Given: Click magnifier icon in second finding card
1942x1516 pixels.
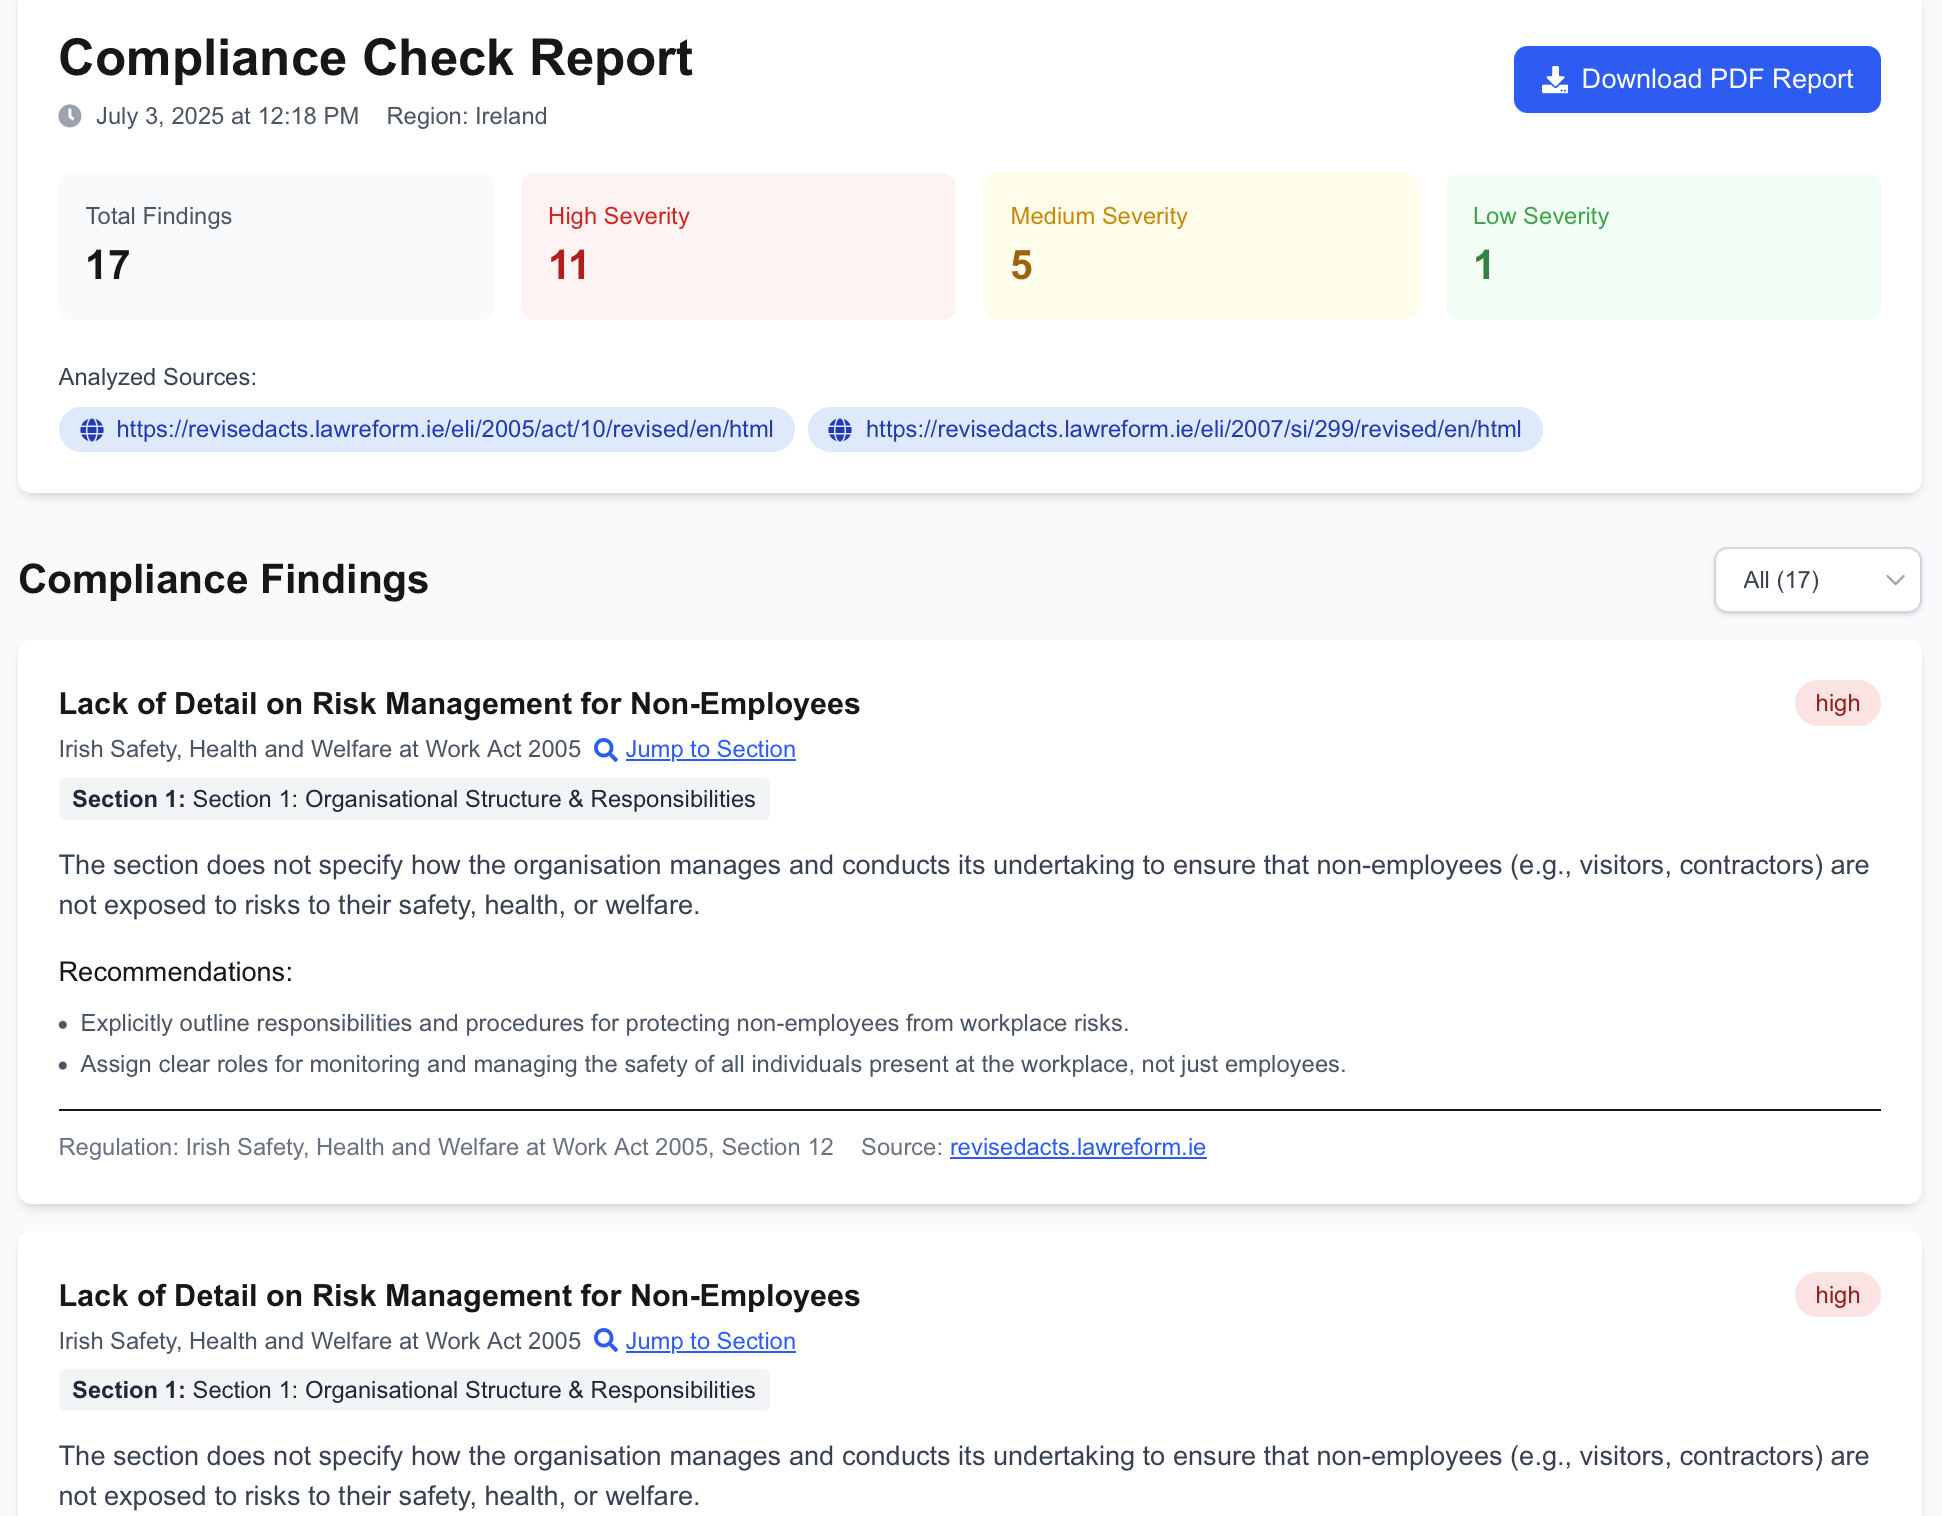Looking at the screenshot, I should (605, 1341).
